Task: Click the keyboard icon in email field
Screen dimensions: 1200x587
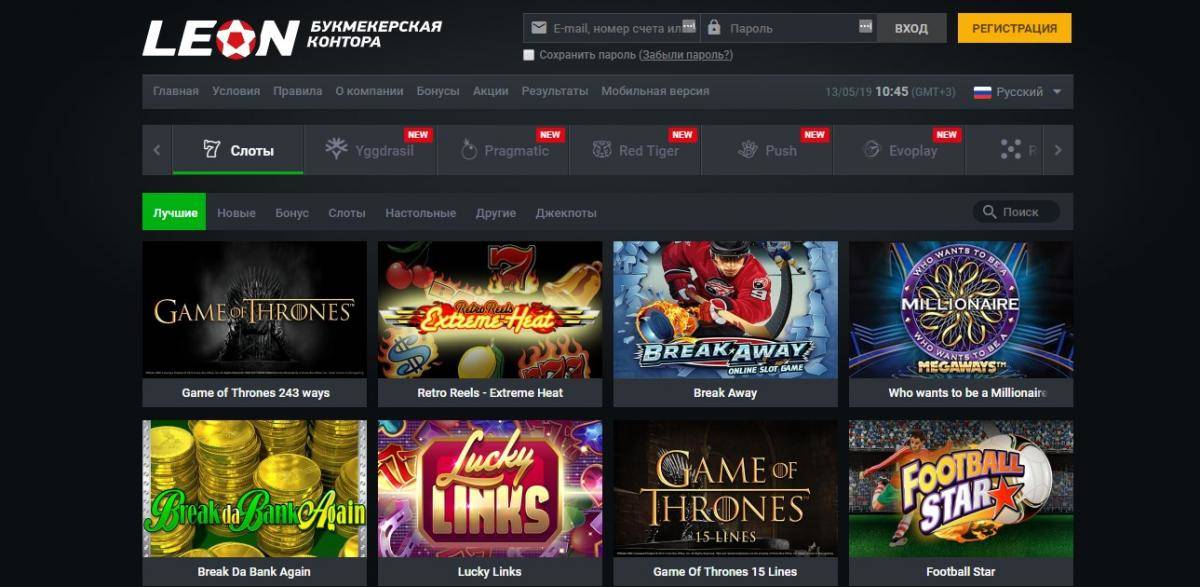Action: [688, 28]
